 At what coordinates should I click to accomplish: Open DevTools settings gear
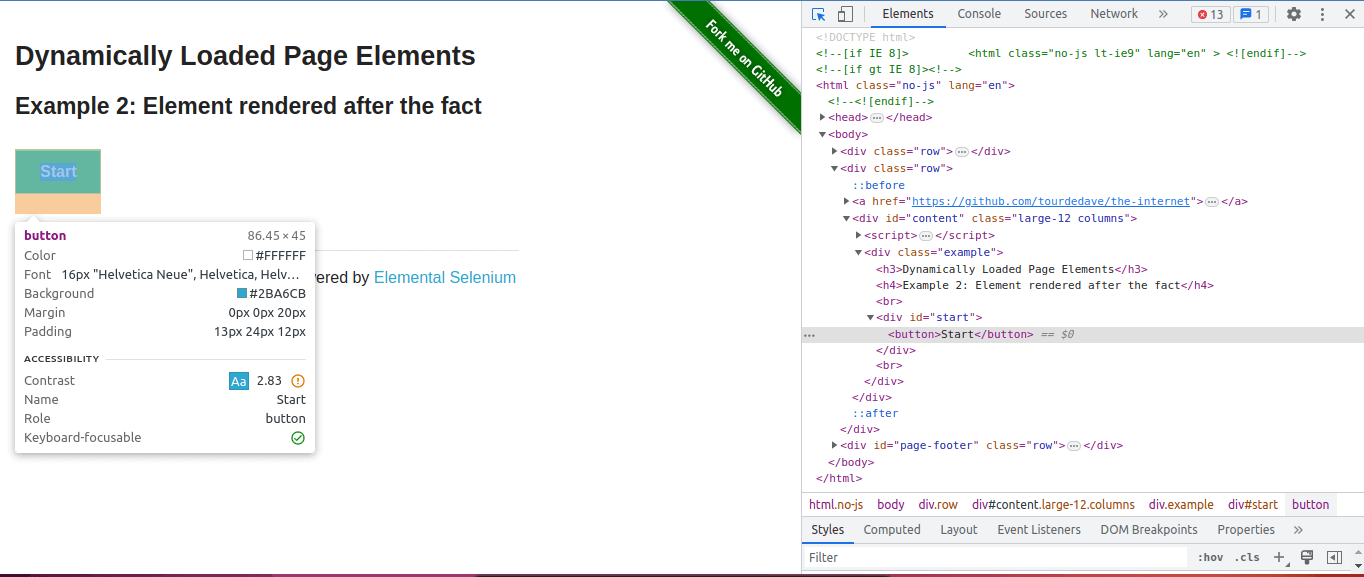[1294, 14]
